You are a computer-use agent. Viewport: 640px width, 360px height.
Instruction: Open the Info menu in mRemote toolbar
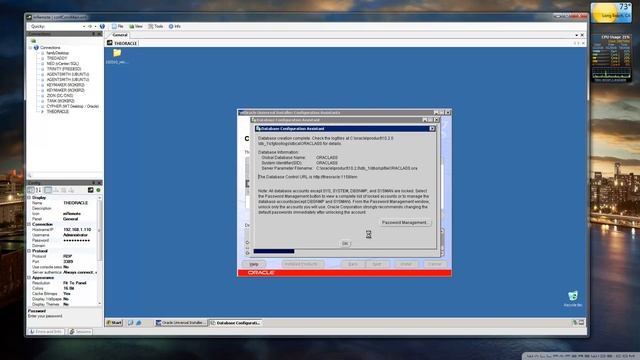175,26
